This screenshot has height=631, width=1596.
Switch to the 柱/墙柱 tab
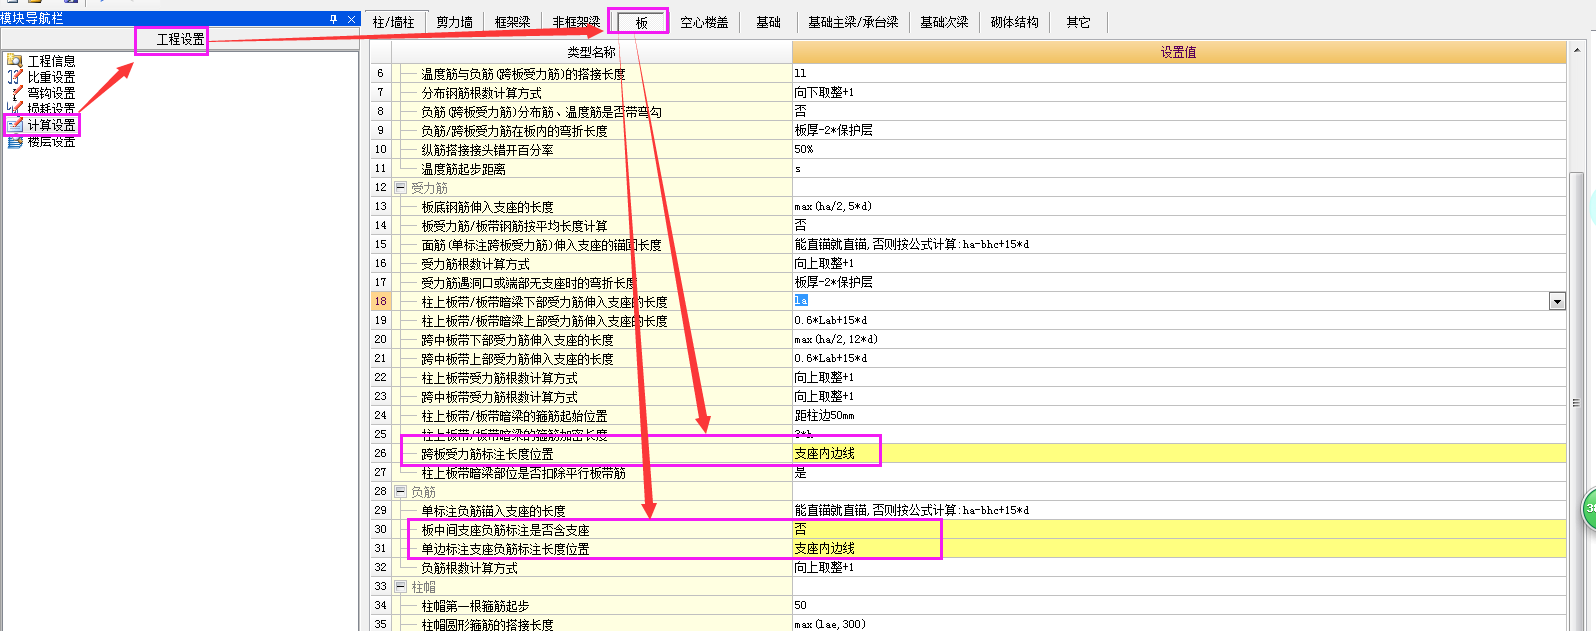tap(393, 22)
